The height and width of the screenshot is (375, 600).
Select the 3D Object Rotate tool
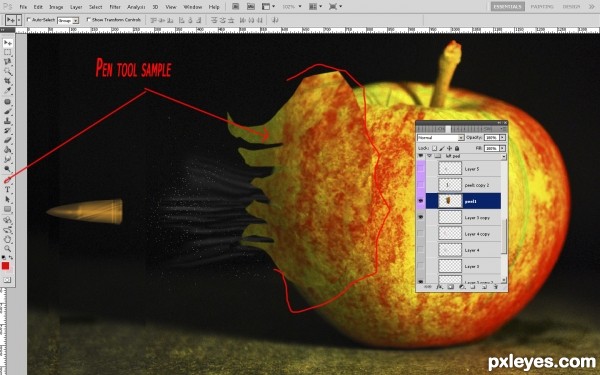[x=8, y=220]
